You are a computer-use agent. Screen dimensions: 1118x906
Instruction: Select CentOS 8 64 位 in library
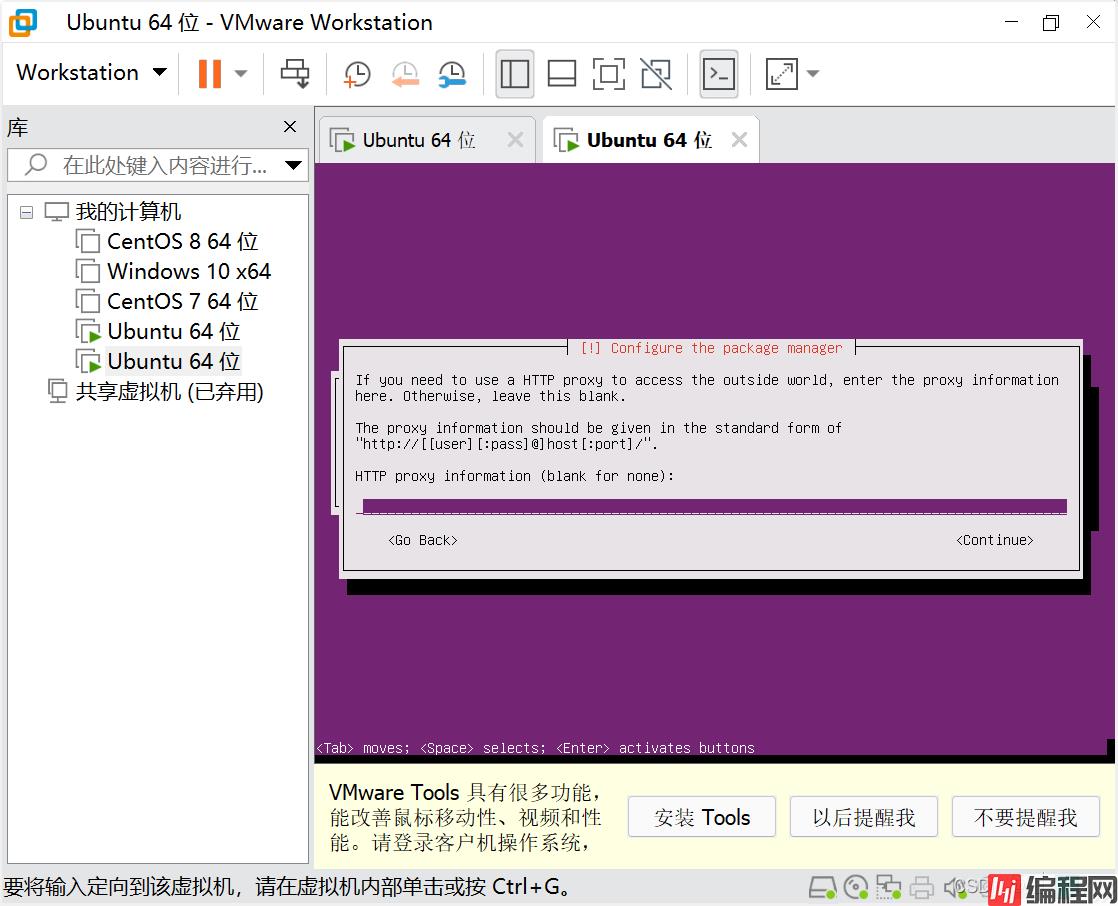click(x=182, y=242)
